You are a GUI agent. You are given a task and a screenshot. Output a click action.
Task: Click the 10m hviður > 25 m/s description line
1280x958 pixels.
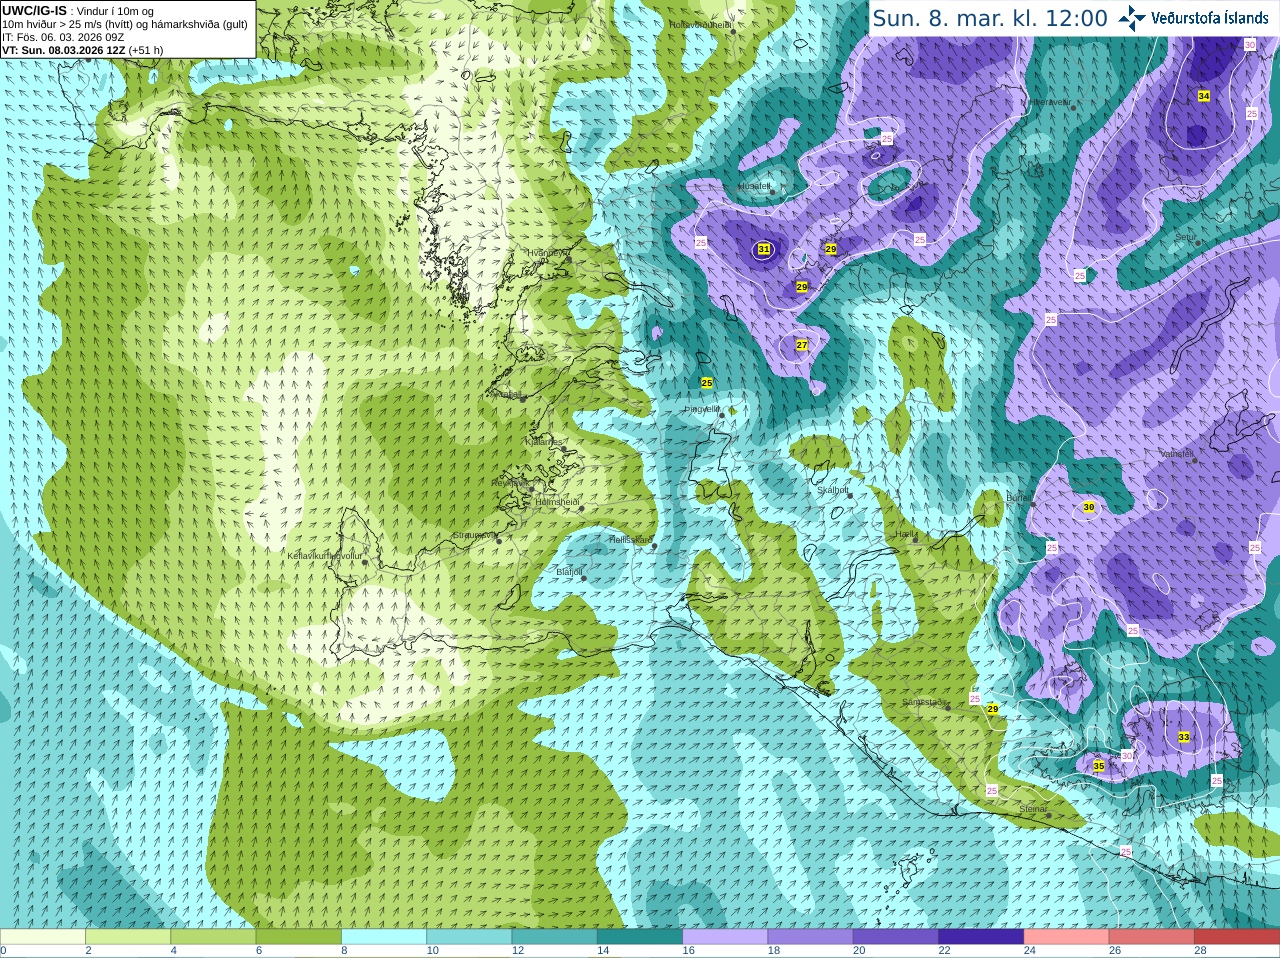[125, 24]
